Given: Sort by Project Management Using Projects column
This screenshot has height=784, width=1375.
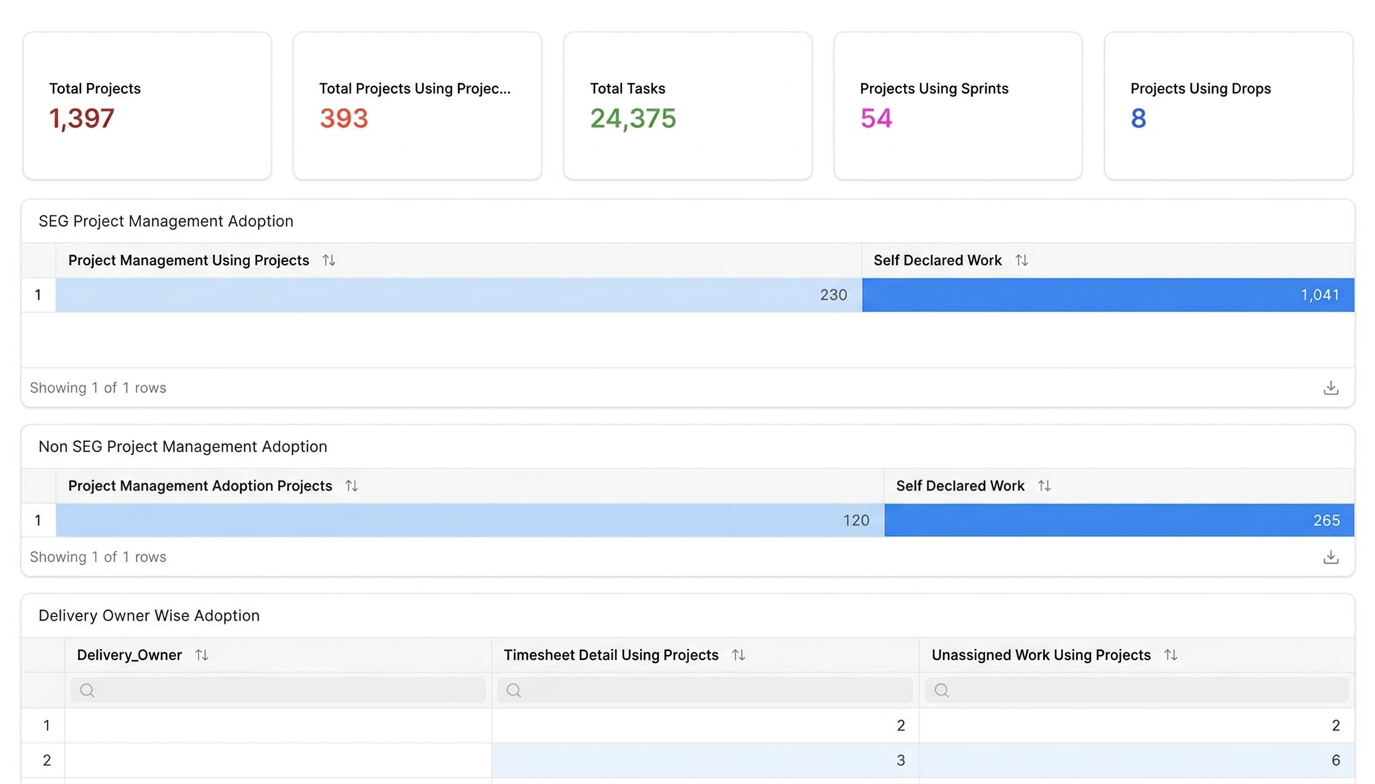Looking at the screenshot, I should click(329, 260).
